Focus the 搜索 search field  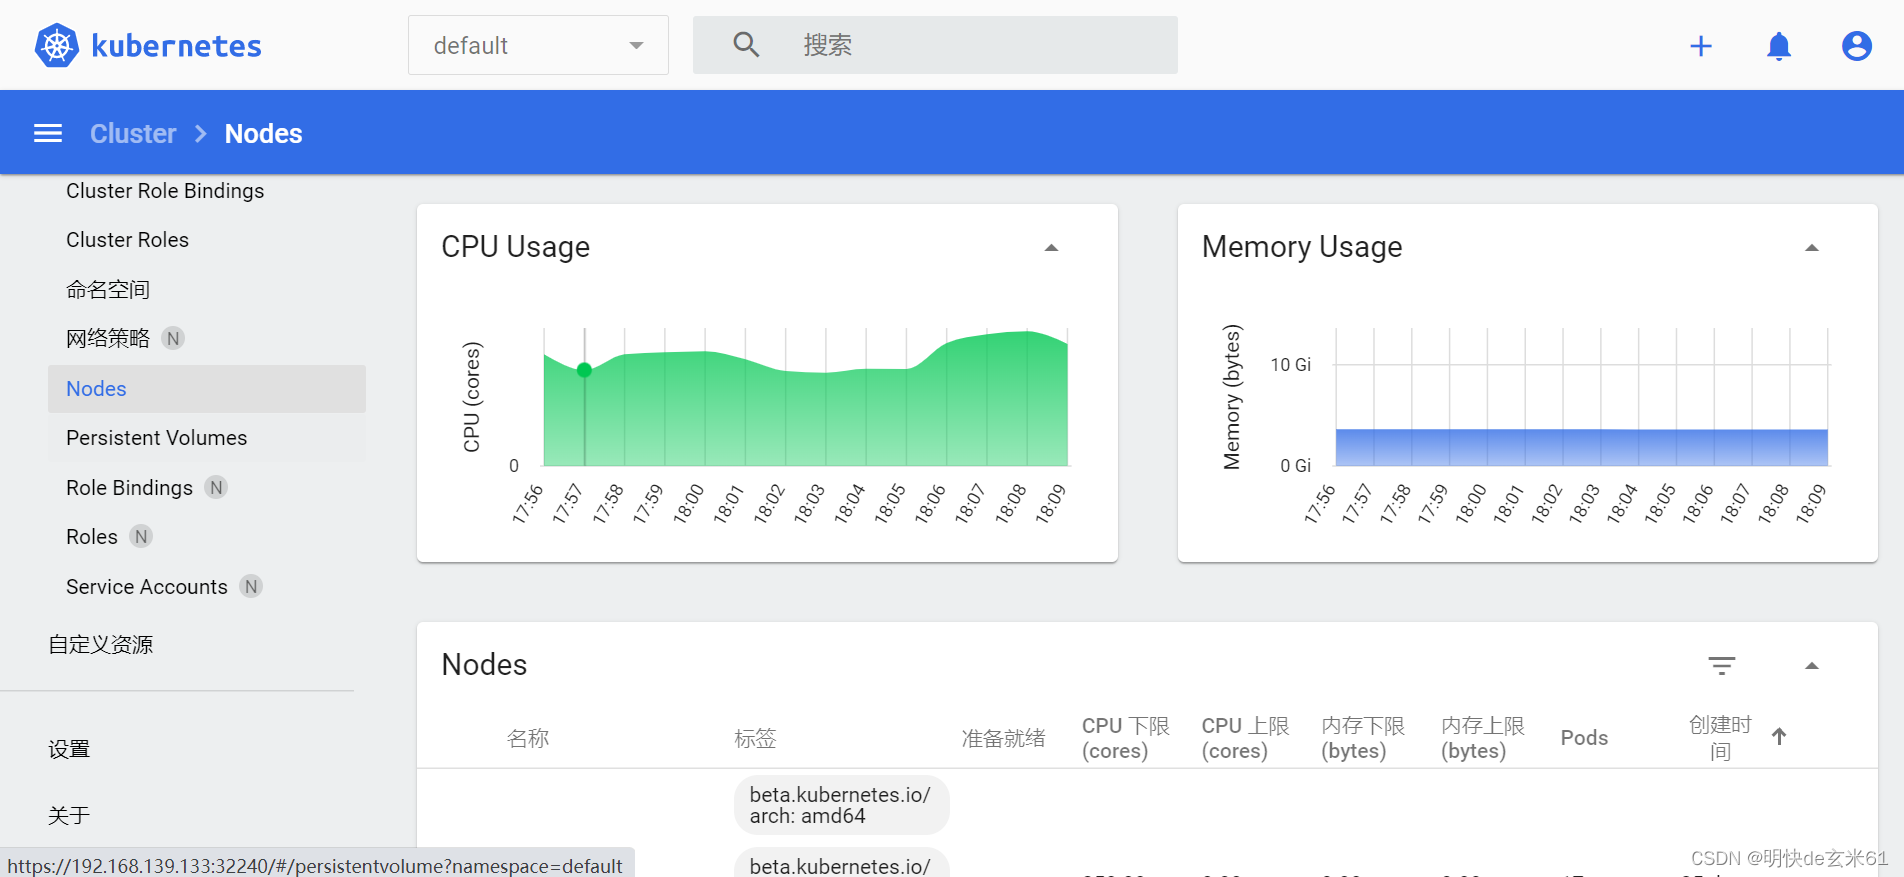click(x=935, y=45)
